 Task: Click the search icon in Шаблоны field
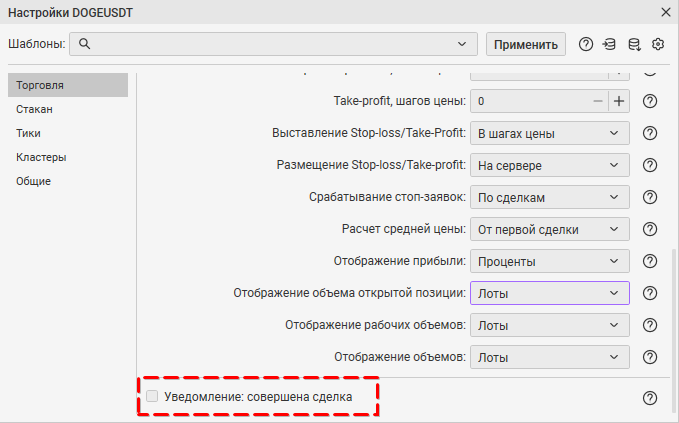click(85, 44)
